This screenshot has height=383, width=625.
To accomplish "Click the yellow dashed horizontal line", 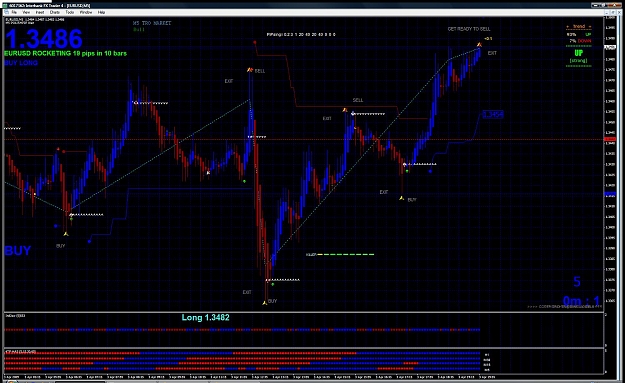I will pos(346,254).
